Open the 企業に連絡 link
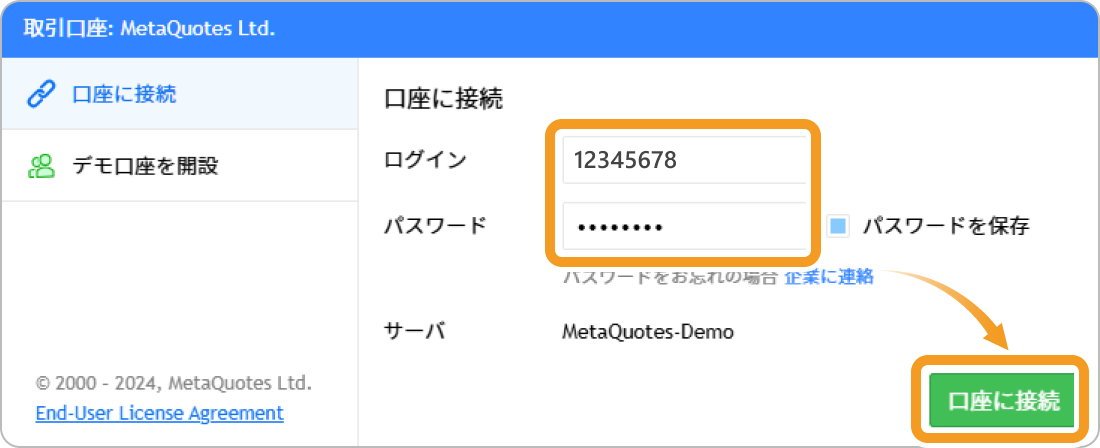 (x=829, y=277)
